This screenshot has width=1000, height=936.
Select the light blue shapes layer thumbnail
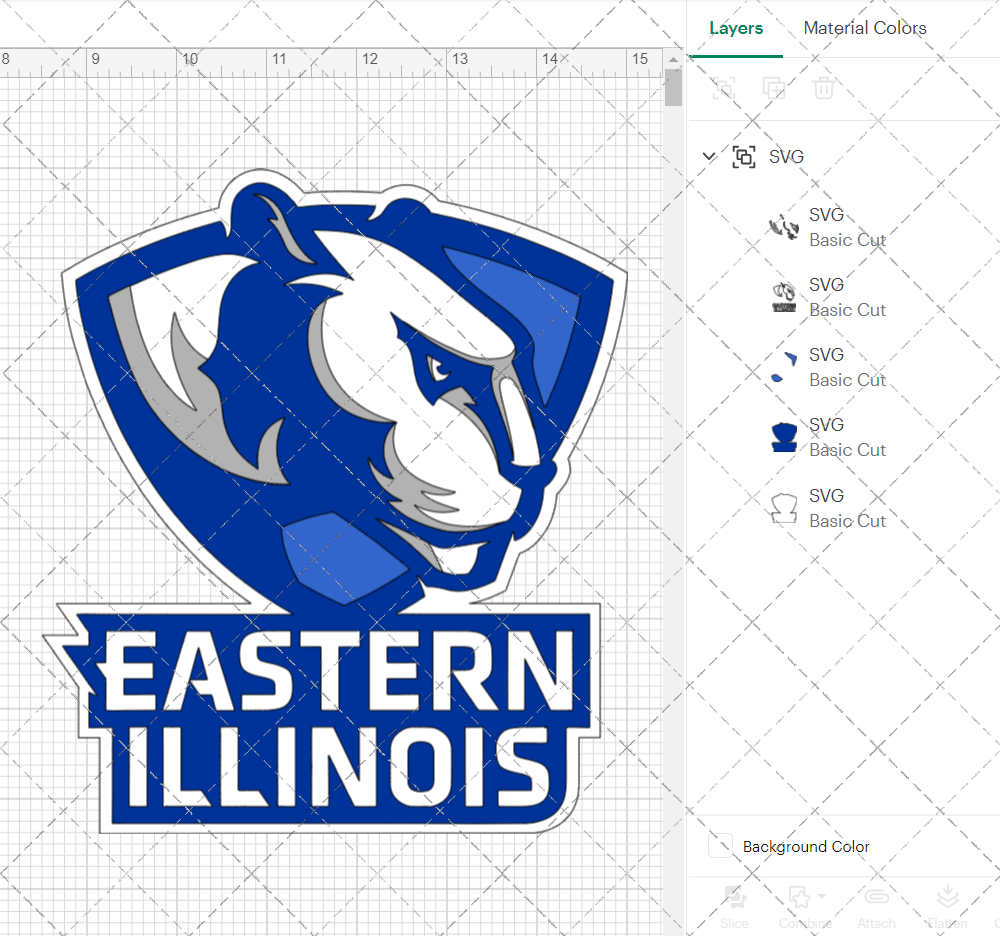point(784,367)
